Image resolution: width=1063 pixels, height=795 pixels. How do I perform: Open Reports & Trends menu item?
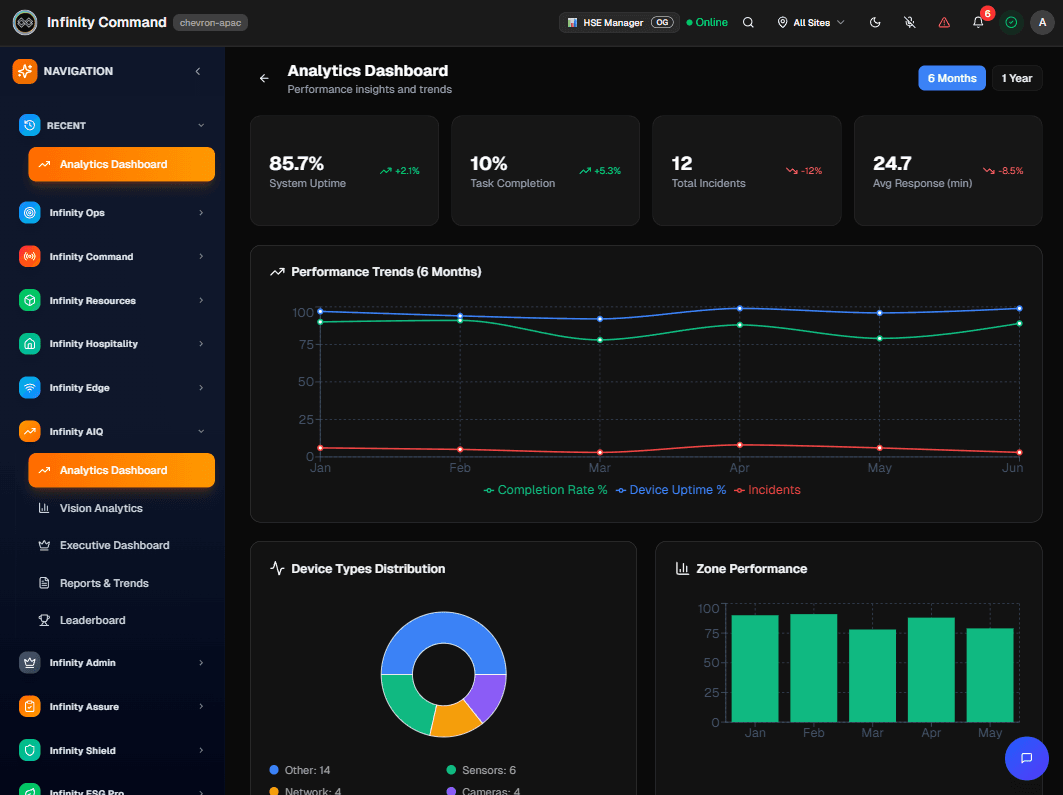(x=121, y=583)
